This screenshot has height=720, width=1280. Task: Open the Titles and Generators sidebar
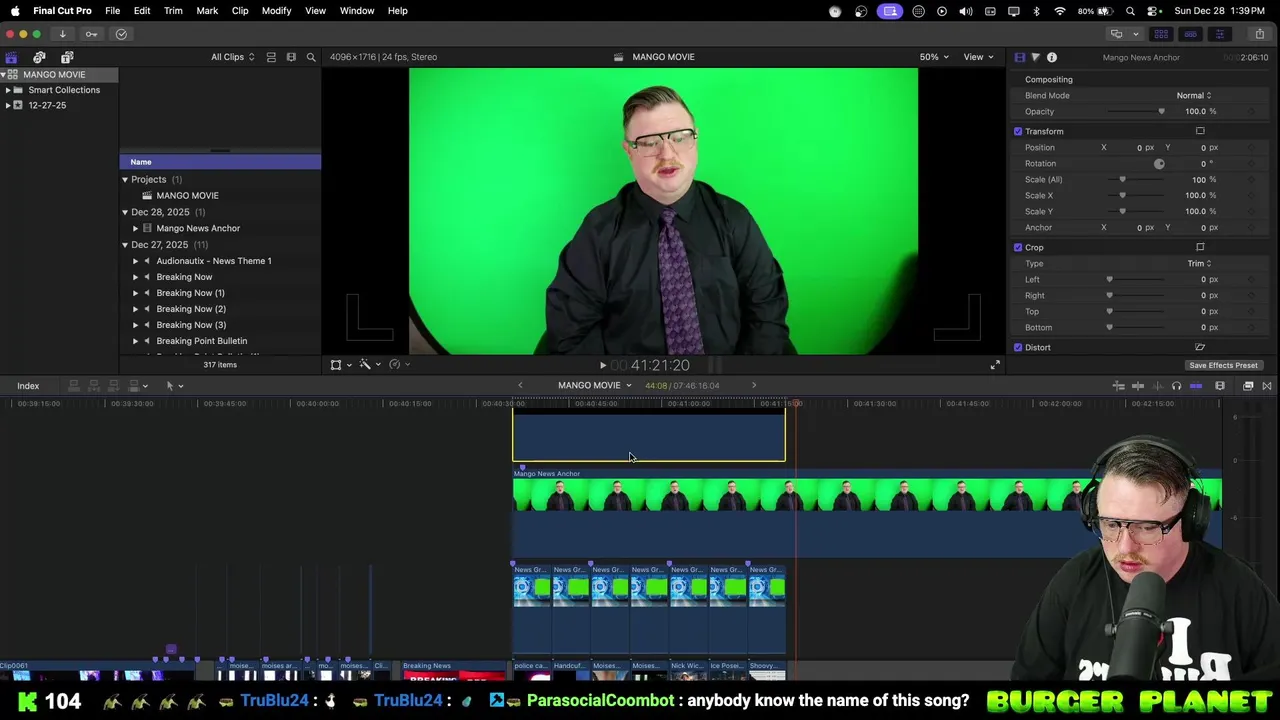67,57
